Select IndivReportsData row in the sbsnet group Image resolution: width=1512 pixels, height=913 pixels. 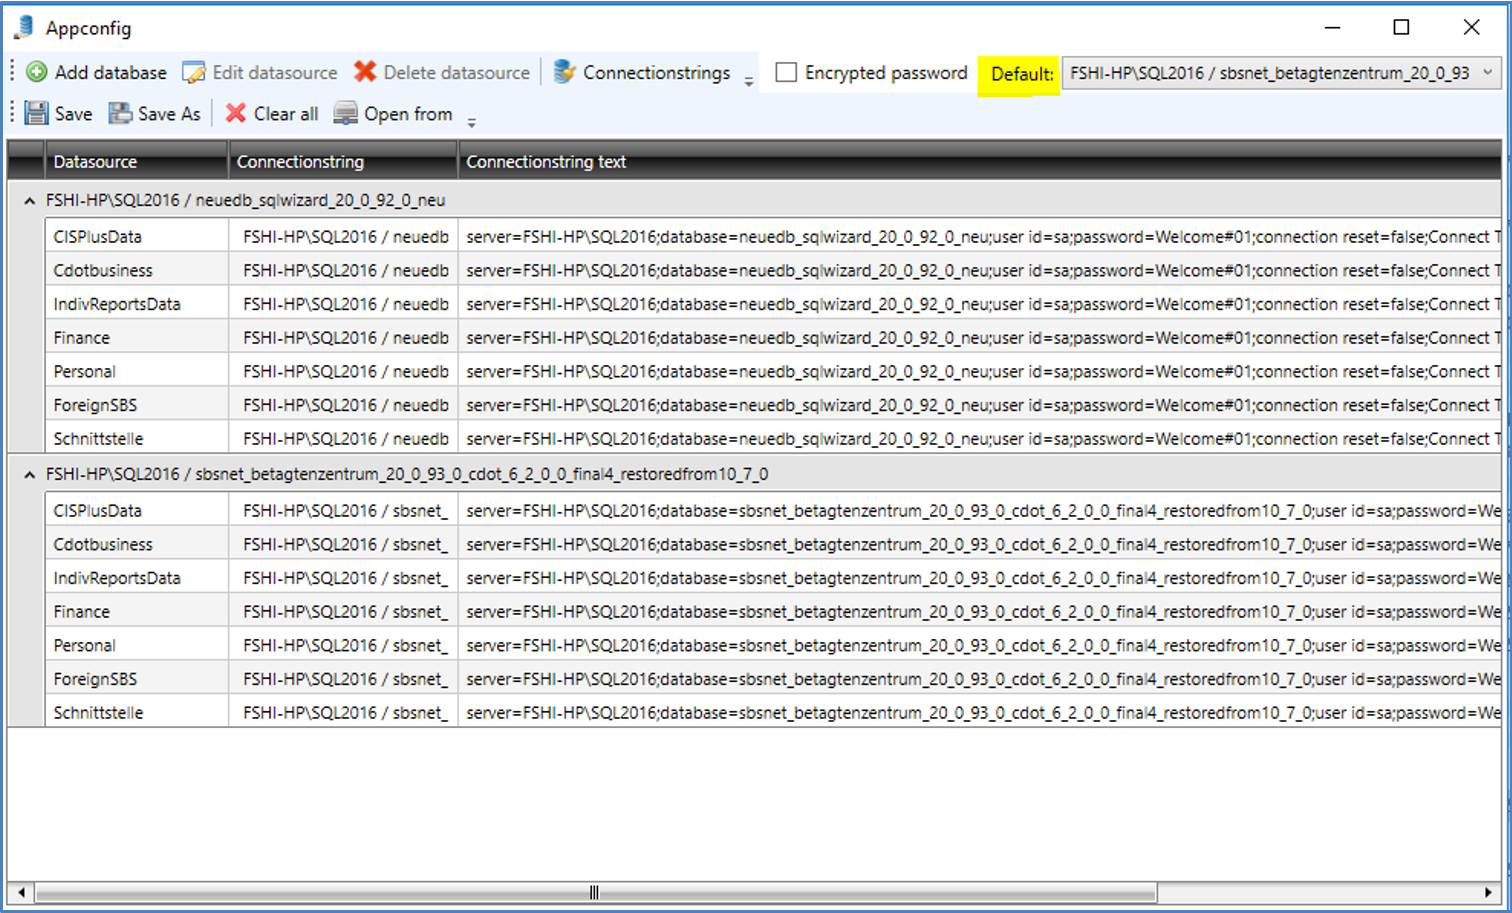[x=773, y=578]
